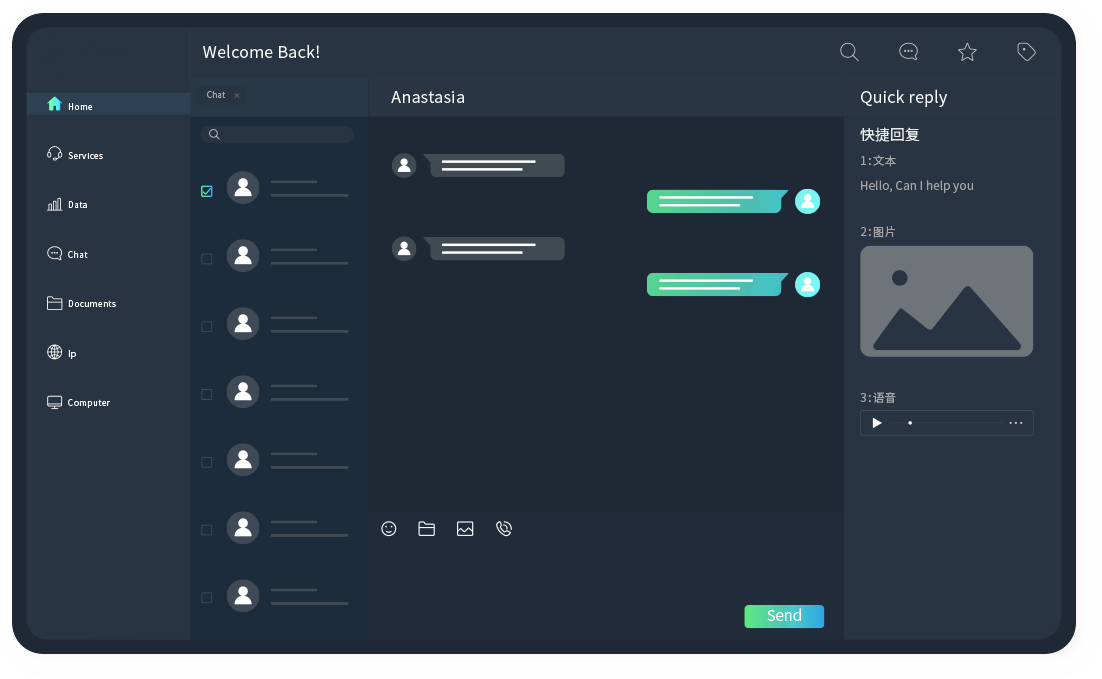Close the Chat tab
Viewport: 1102px width, 679px height.
[237, 96]
